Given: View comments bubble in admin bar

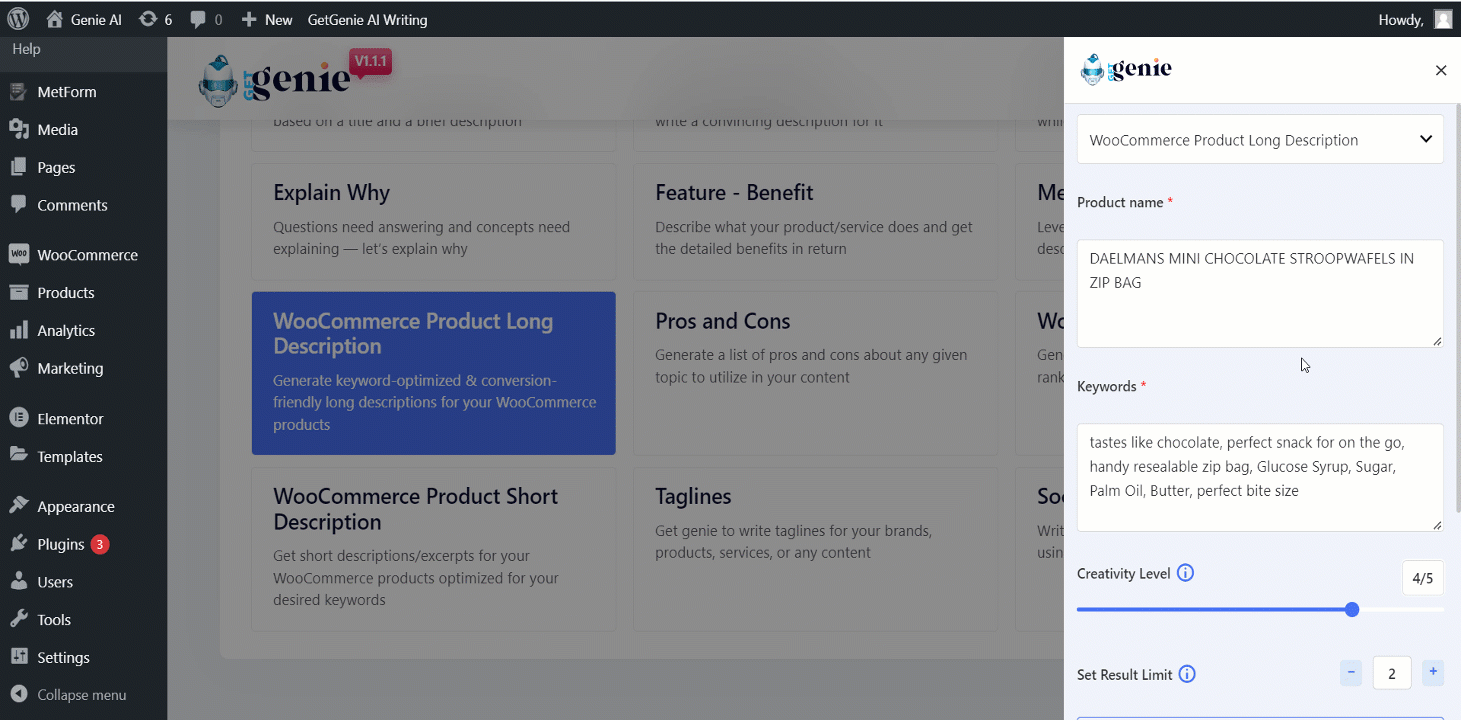Looking at the screenshot, I should coord(206,19).
